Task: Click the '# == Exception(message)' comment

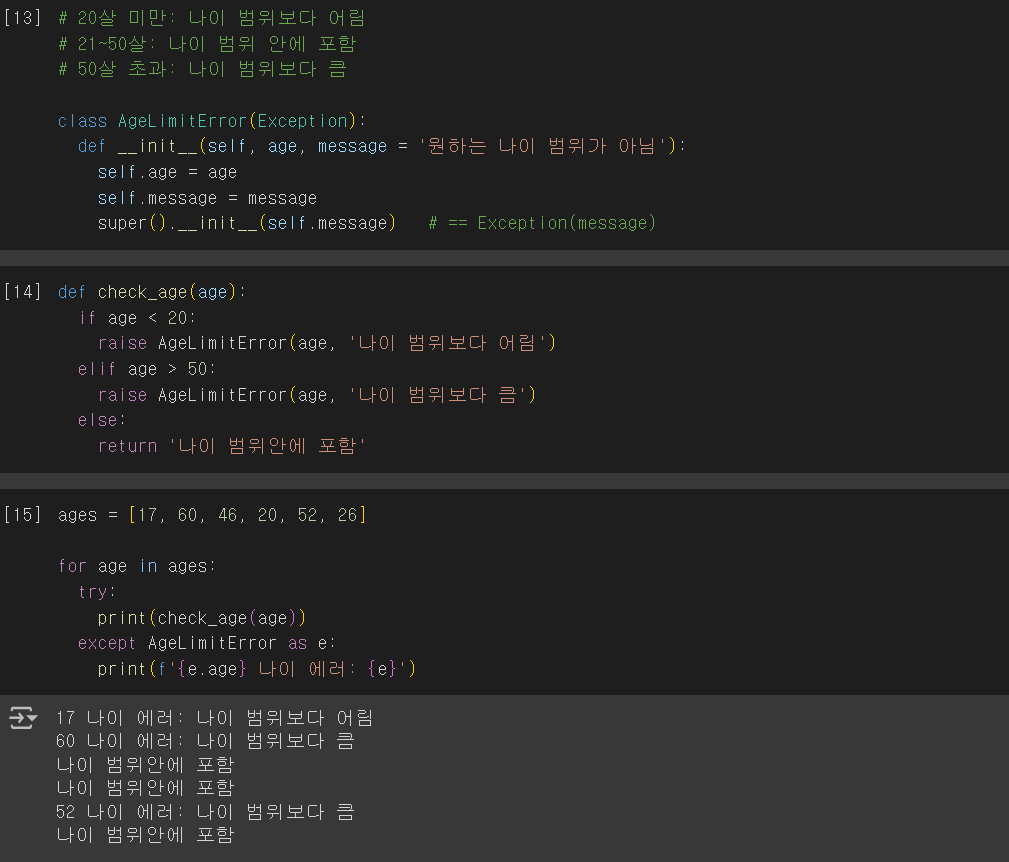Action: [542, 223]
